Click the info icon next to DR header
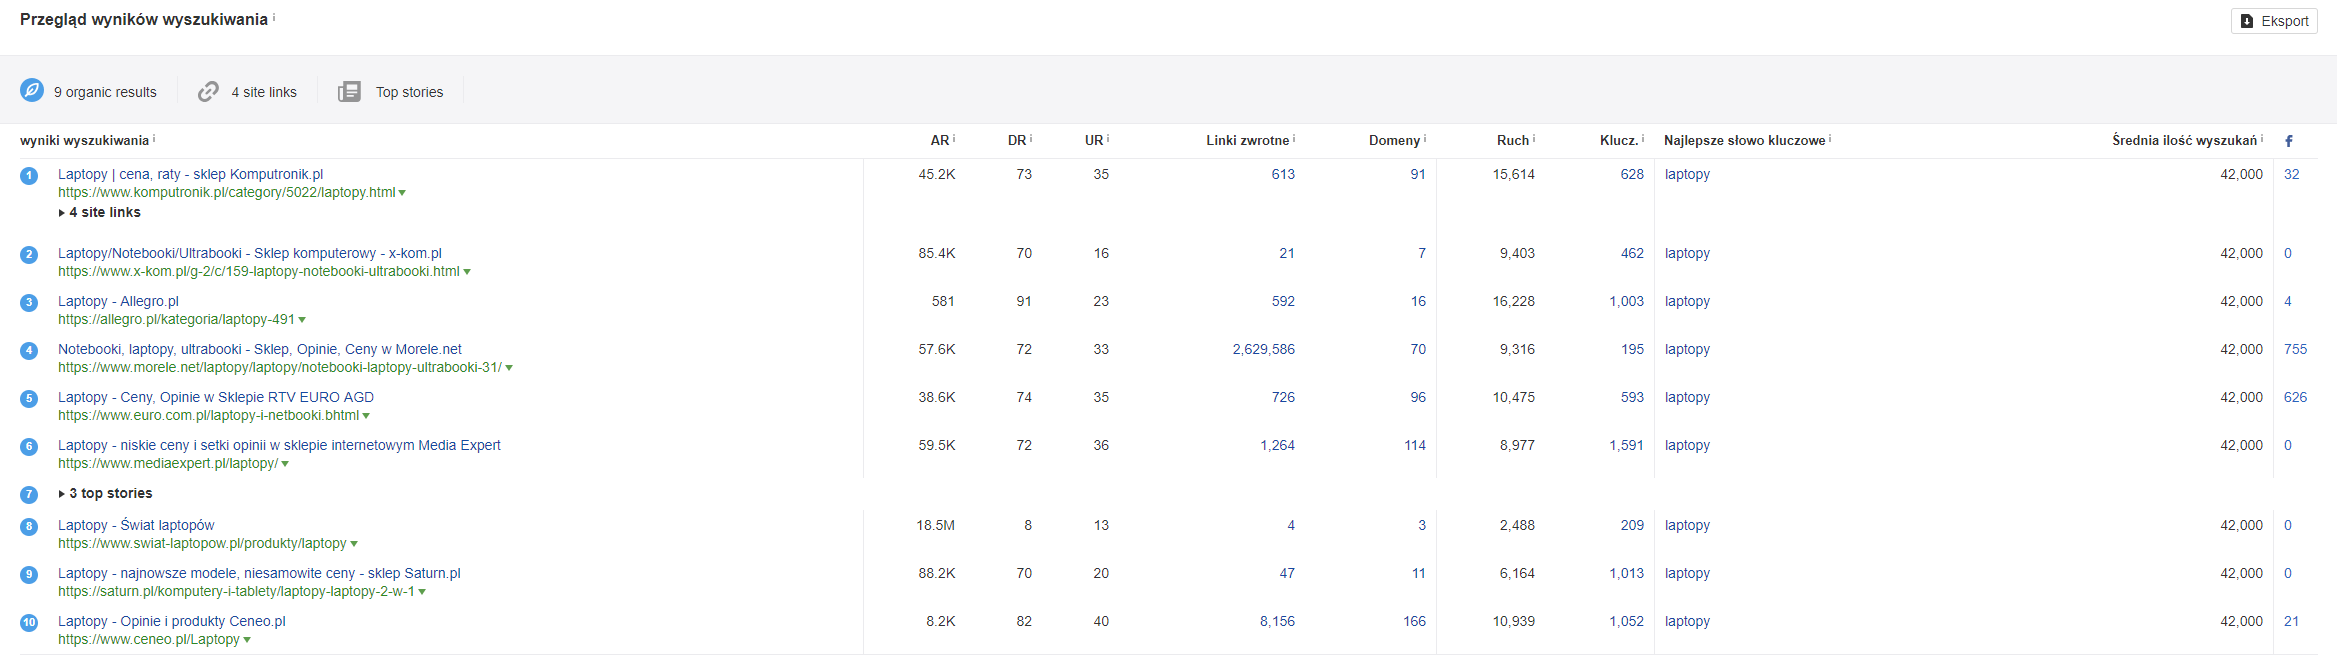 [1031, 139]
